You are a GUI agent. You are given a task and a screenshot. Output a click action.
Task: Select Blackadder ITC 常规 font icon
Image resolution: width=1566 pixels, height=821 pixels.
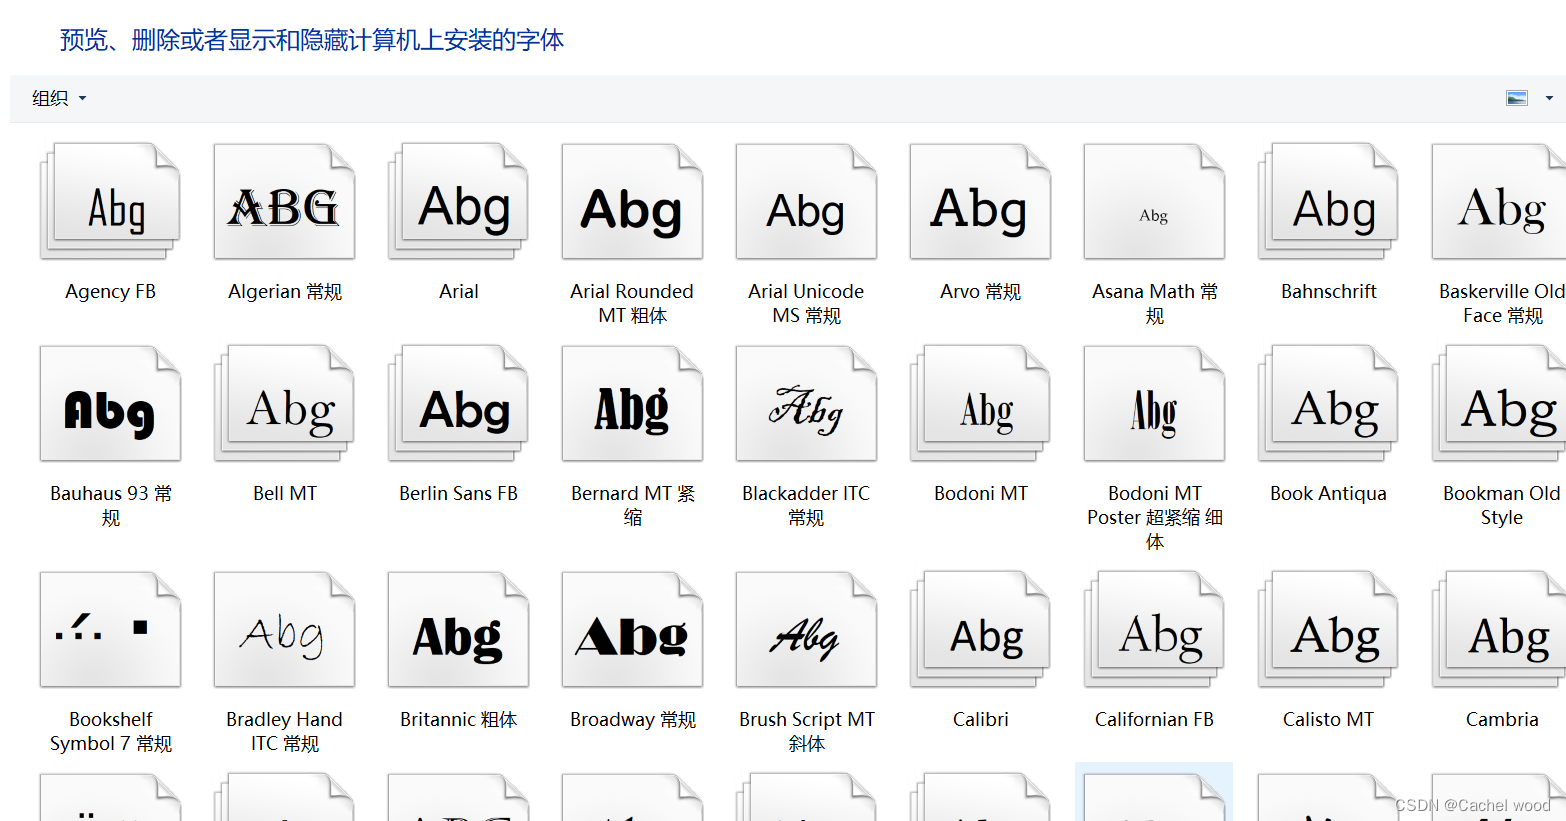tap(806, 403)
